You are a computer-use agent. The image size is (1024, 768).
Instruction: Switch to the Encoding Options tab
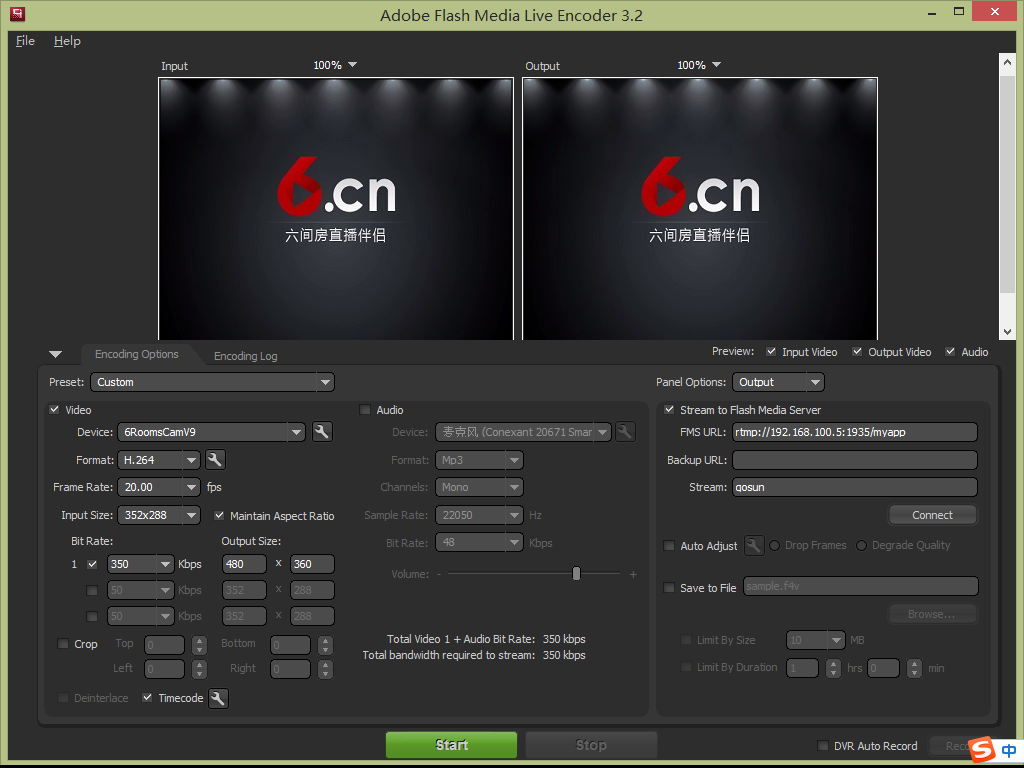[136, 354]
